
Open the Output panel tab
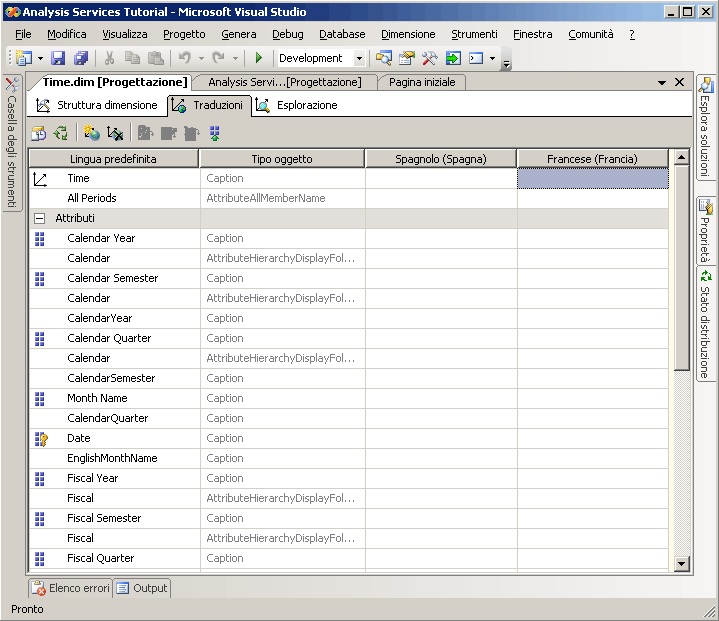tap(141, 588)
